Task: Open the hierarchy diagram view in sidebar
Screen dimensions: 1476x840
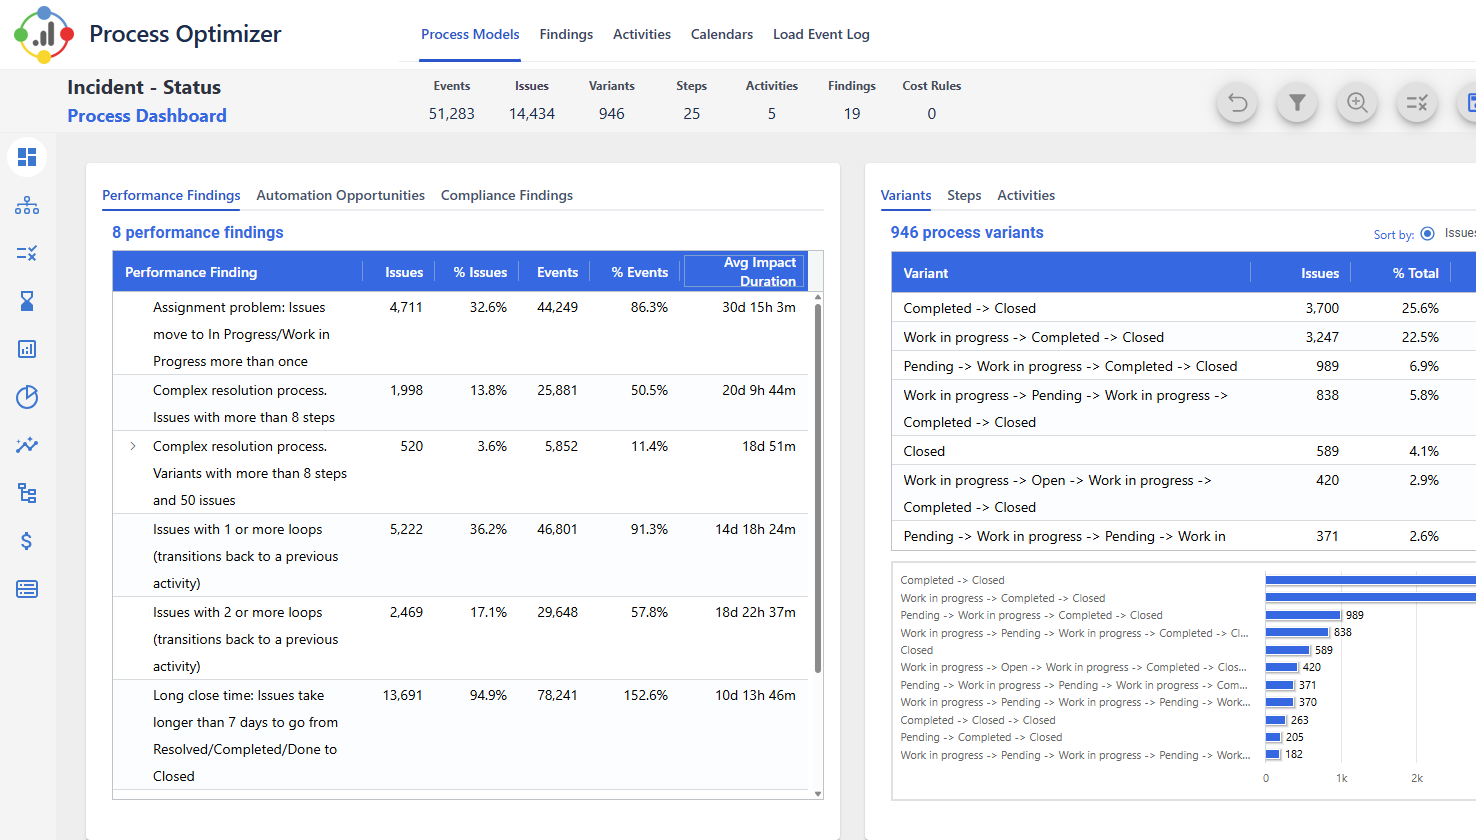Action: (27, 205)
